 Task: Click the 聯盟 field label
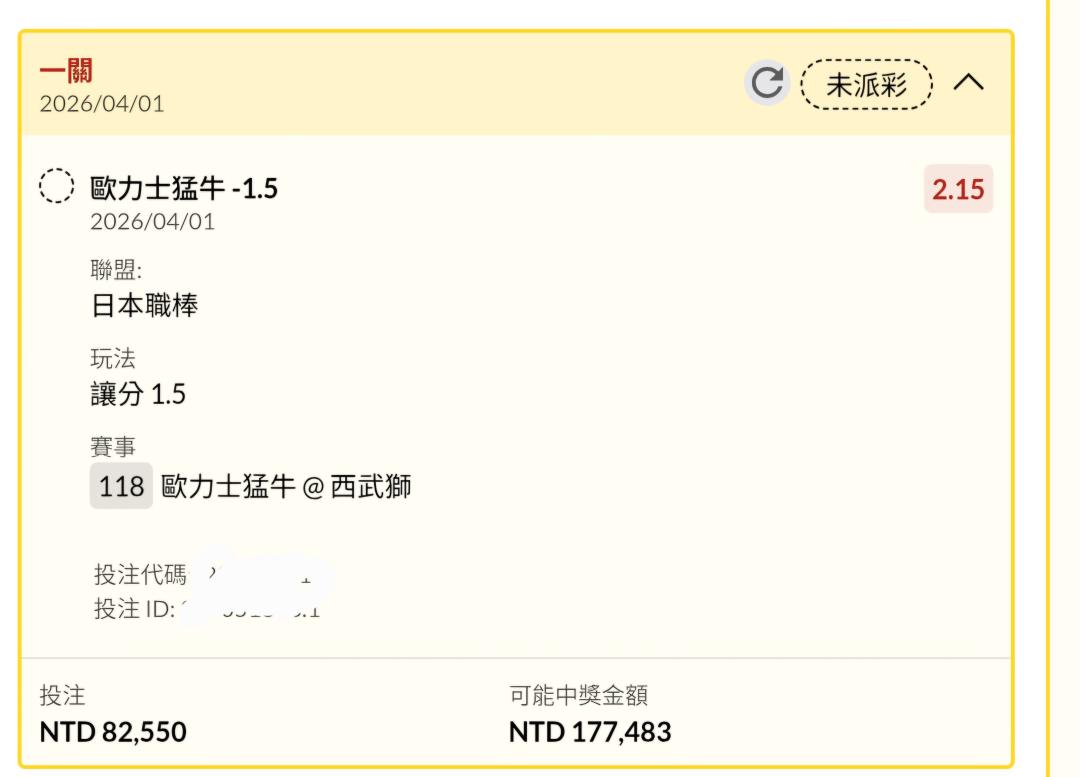(117, 271)
